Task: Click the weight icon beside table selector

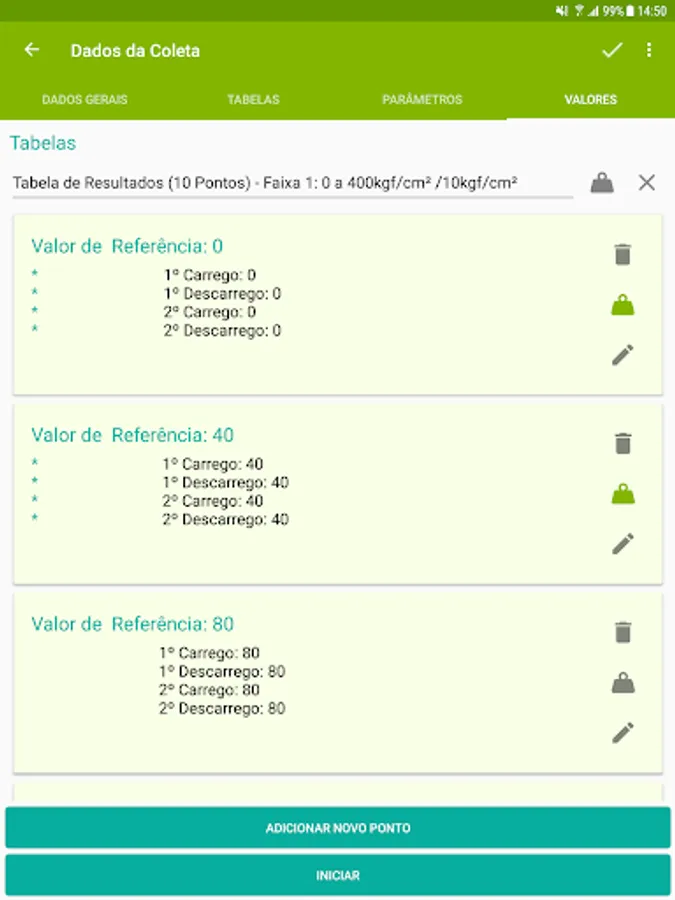Action: (602, 183)
